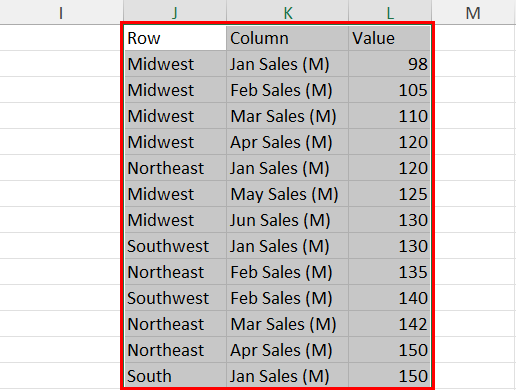Image resolution: width=516 pixels, height=390 pixels.
Task: Select cell with value 98
Action: pos(389,64)
